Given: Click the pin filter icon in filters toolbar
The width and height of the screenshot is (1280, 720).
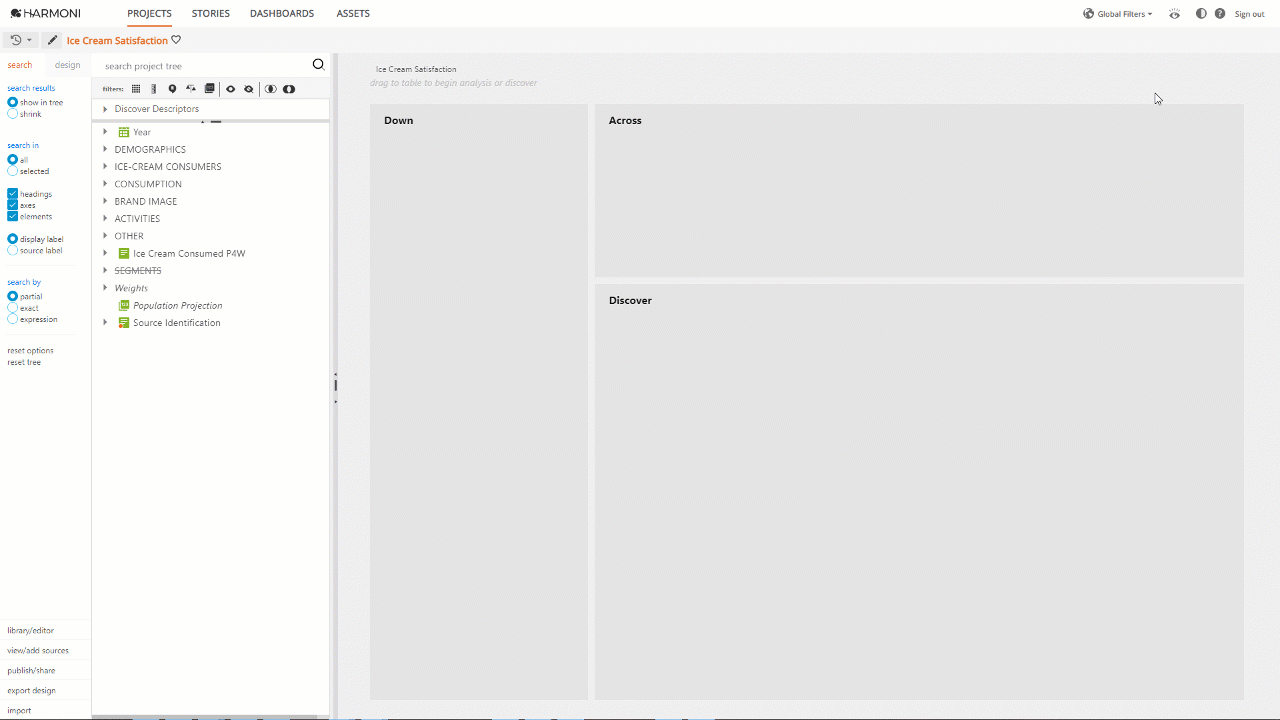Looking at the screenshot, I should [x=171, y=89].
